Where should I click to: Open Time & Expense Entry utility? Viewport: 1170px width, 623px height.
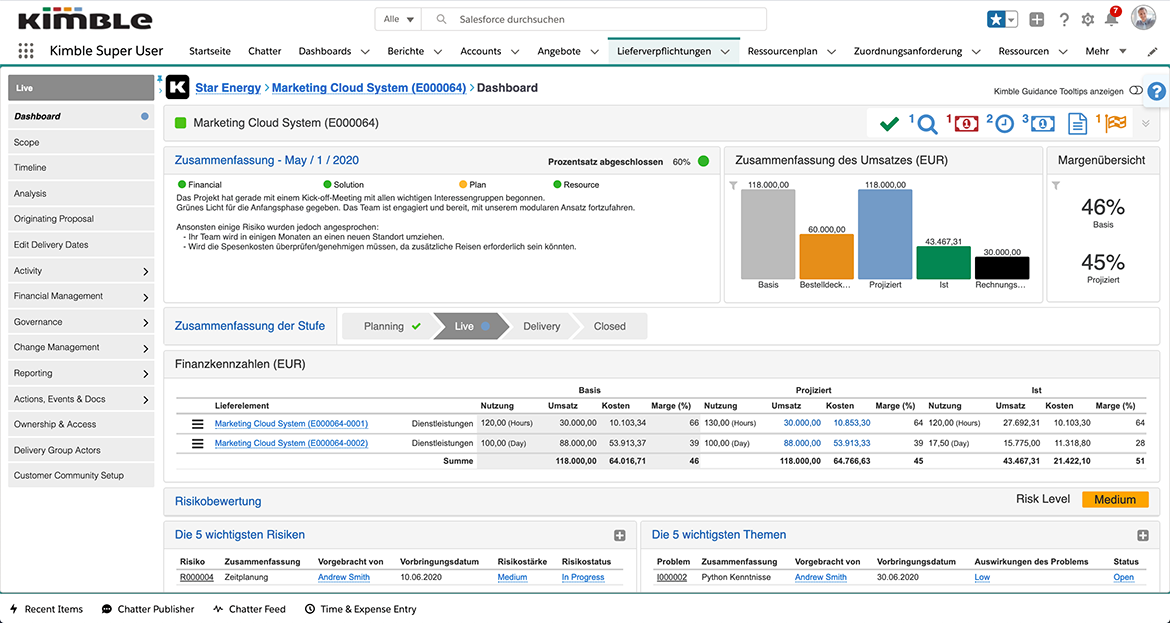360,609
